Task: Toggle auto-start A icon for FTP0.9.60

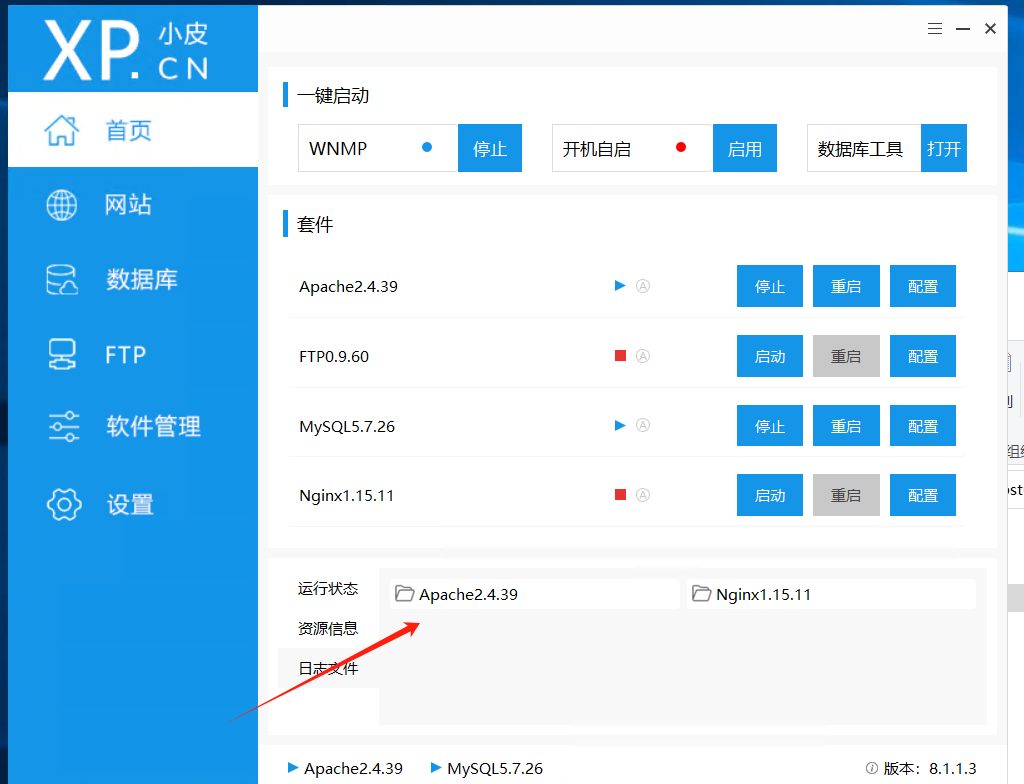Action: pyautogui.click(x=643, y=355)
